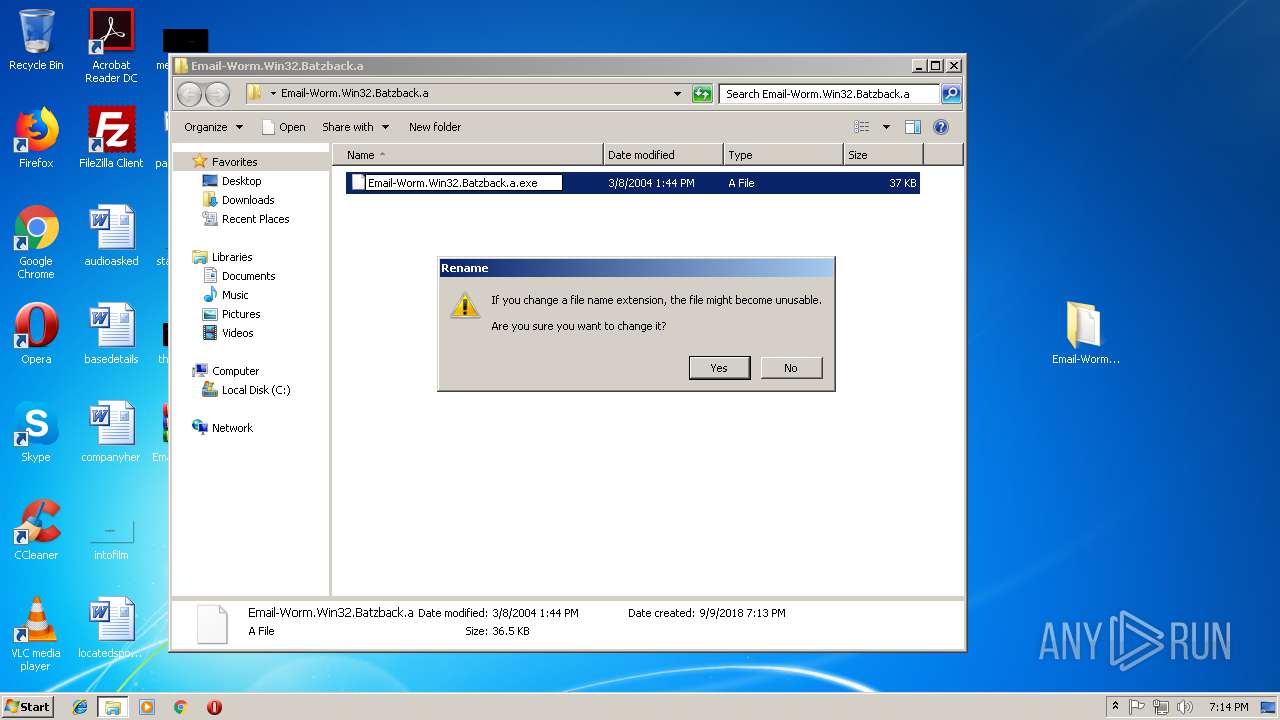Select Computer in the navigation pane
The height and width of the screenshot is (720, 1280).
(235, 371)
